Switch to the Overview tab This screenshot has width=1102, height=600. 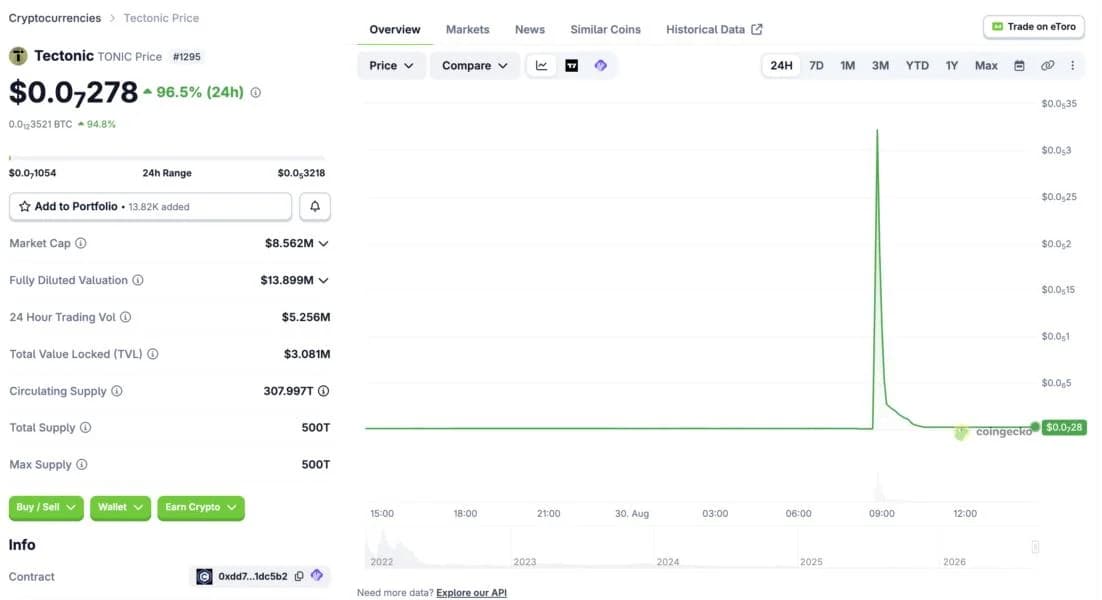tap(395, 30)
